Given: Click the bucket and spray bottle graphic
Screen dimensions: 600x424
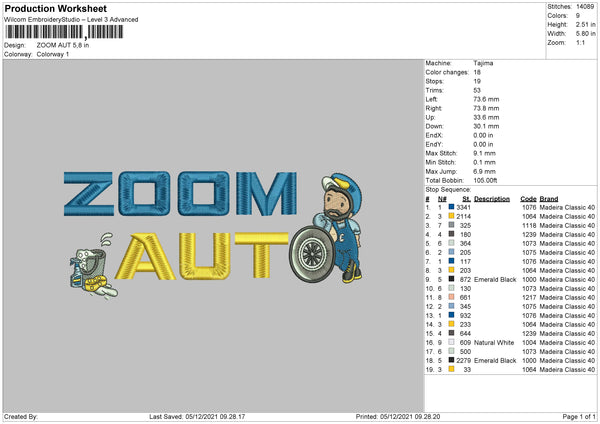Looking at the screenshot, I should (93, 265).
